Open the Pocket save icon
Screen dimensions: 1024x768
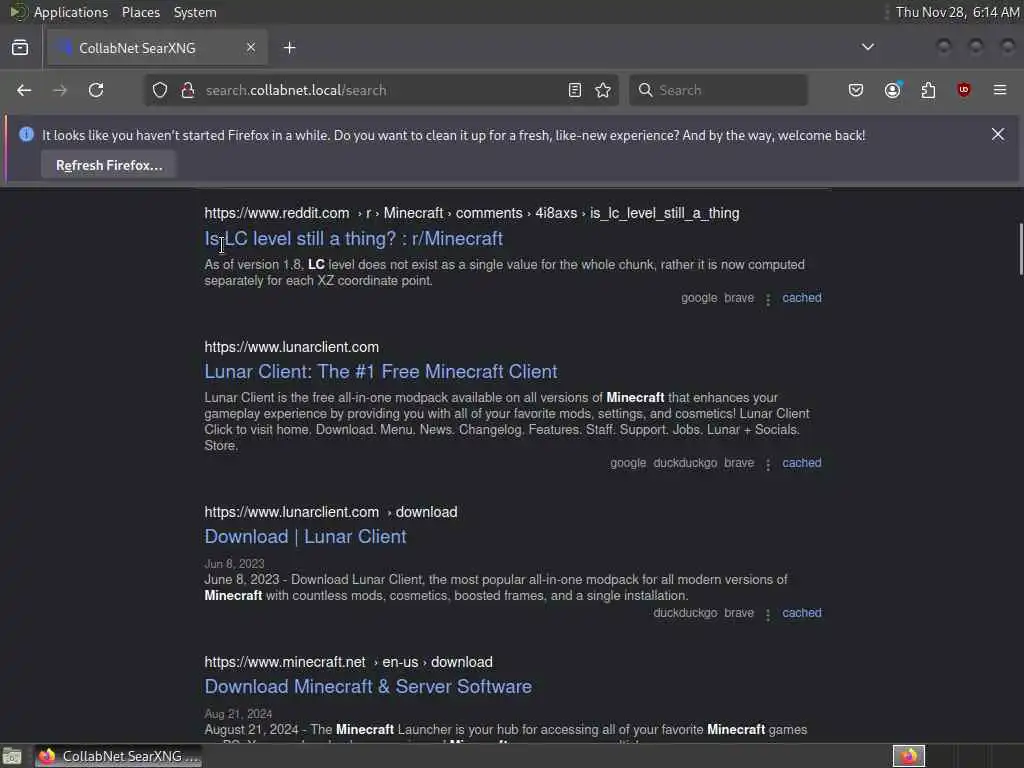point(856,90)
